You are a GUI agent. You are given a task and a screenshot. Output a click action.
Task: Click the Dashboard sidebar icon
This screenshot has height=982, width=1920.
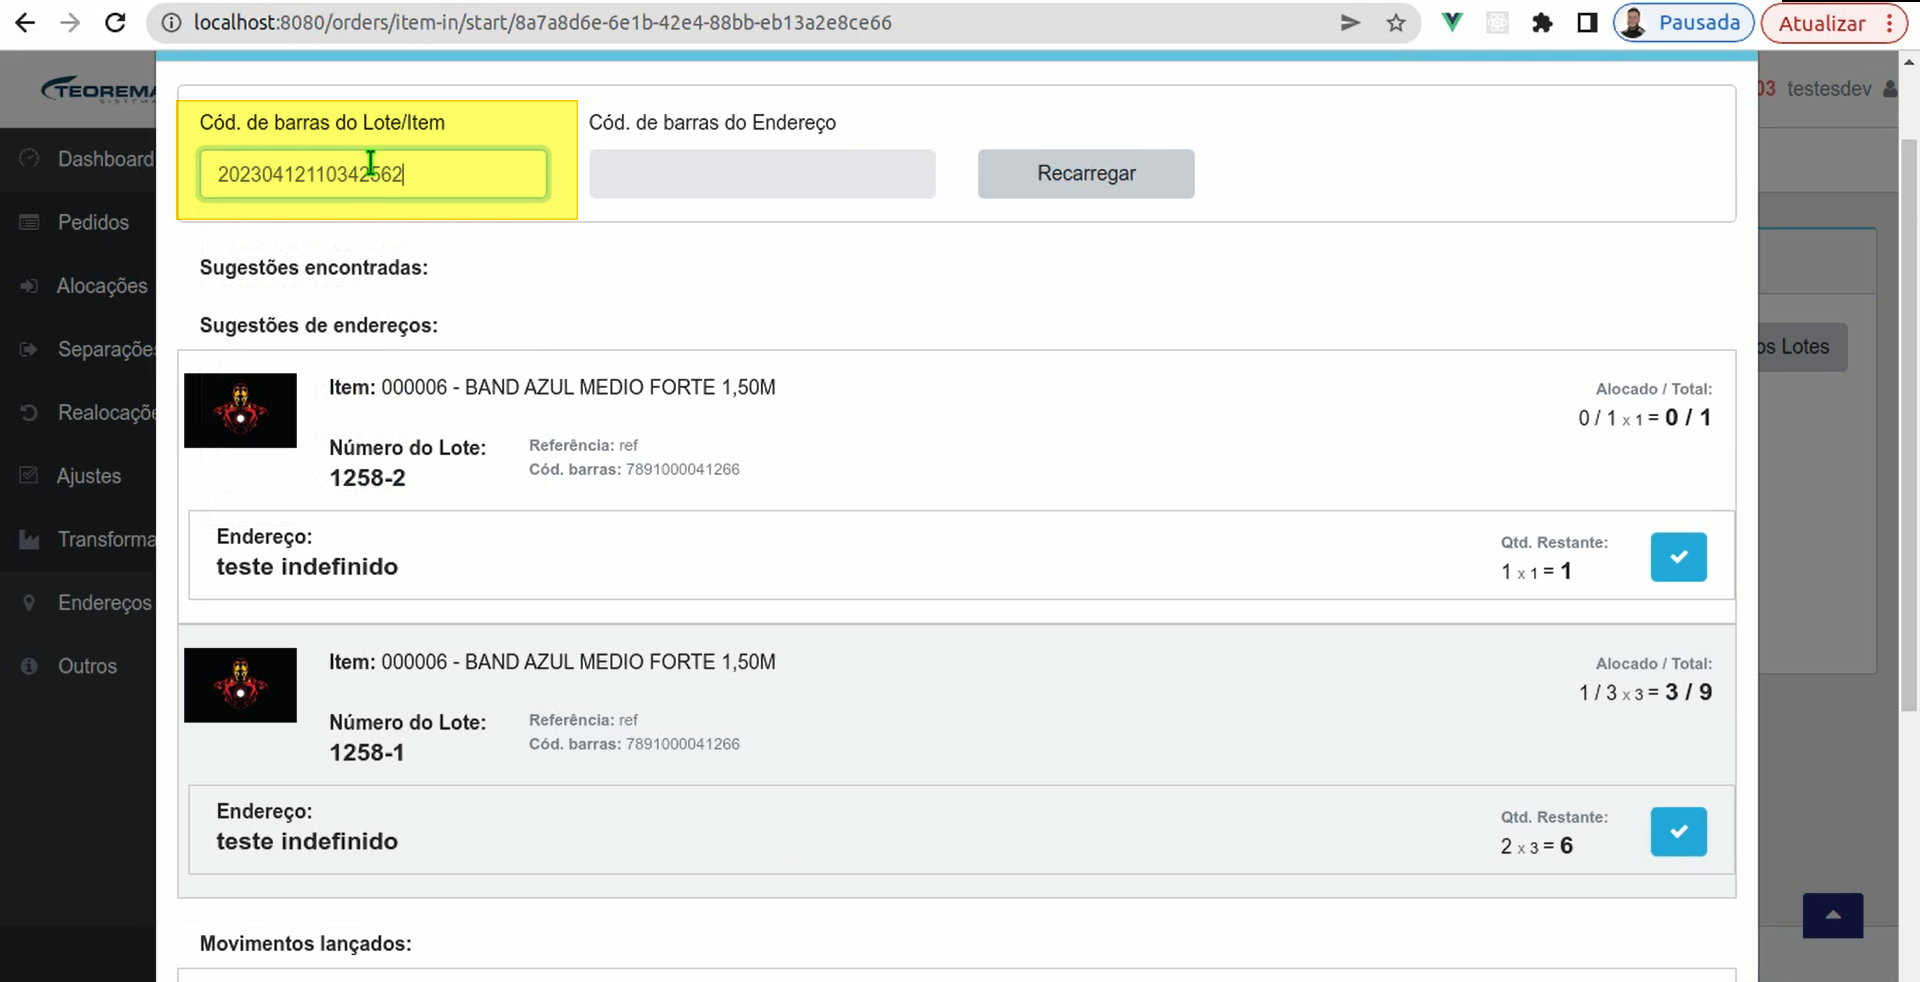click(29, 159)
